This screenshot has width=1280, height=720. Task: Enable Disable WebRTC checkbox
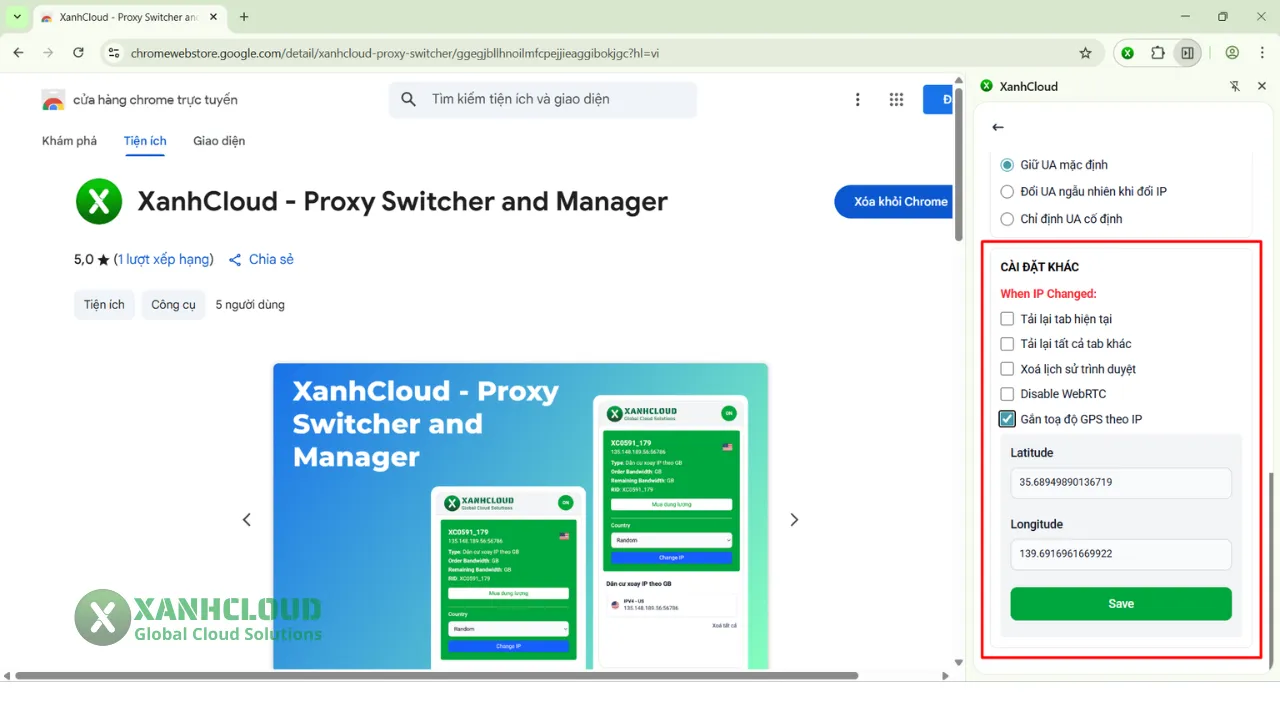click(1007, 394)
